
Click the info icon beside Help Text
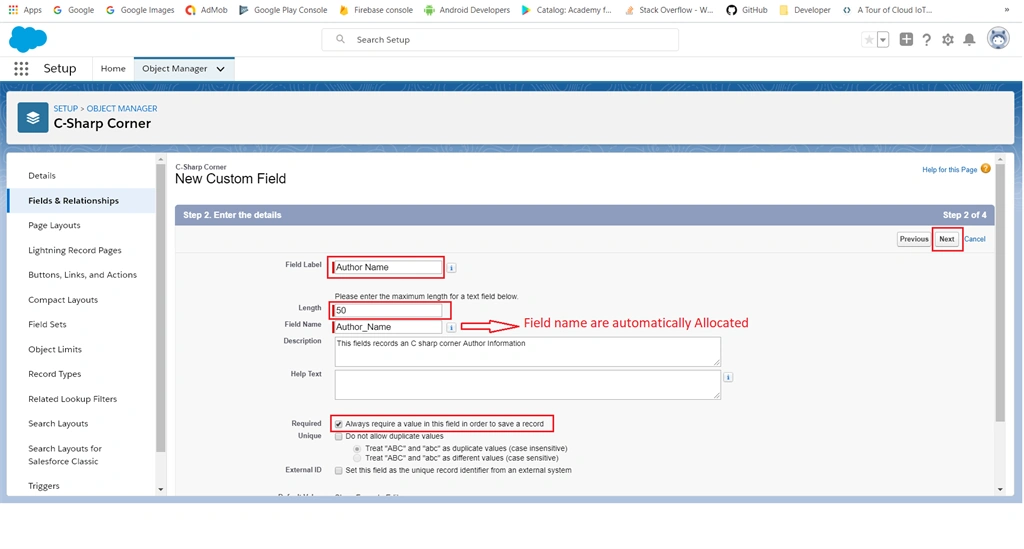point(728,377)
